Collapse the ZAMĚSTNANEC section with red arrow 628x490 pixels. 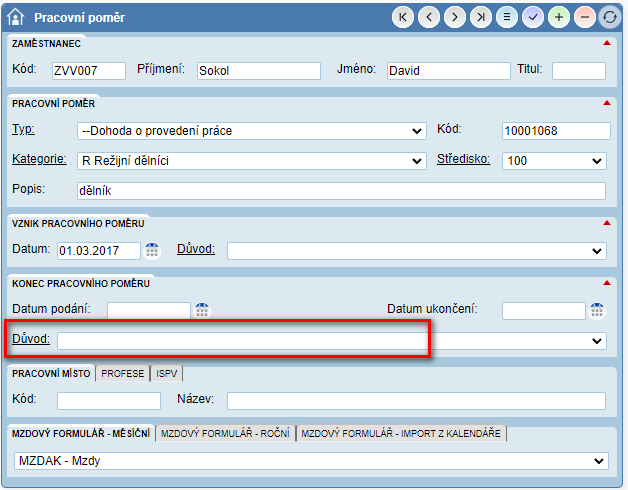click(606, 44)
